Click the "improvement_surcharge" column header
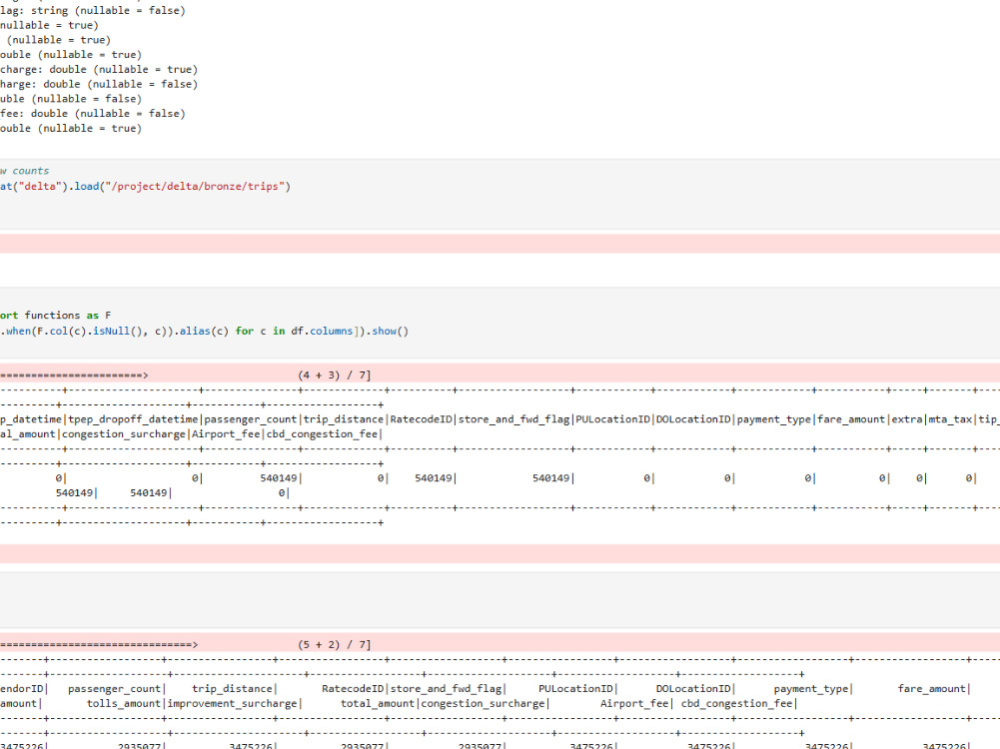Image resolution: width=1000 pixels, height=749 pixels. pos(232,703)
